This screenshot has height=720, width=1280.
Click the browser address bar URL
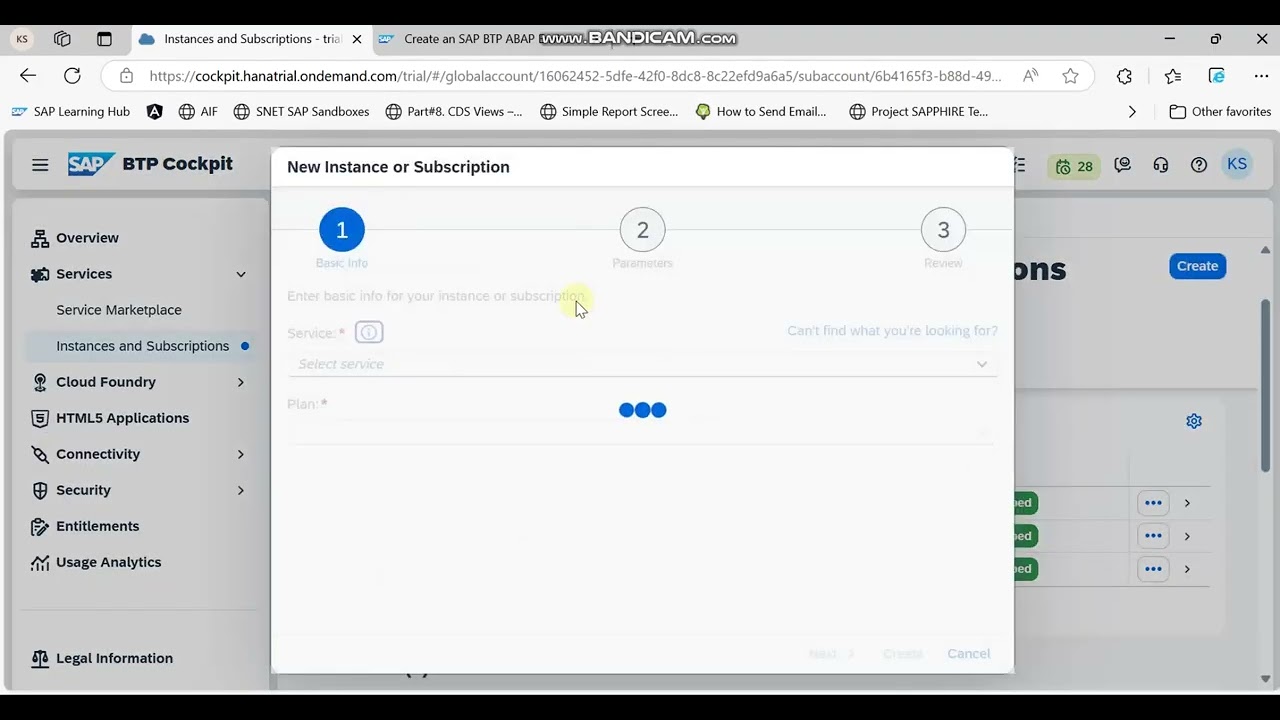(x=575, y=76)
